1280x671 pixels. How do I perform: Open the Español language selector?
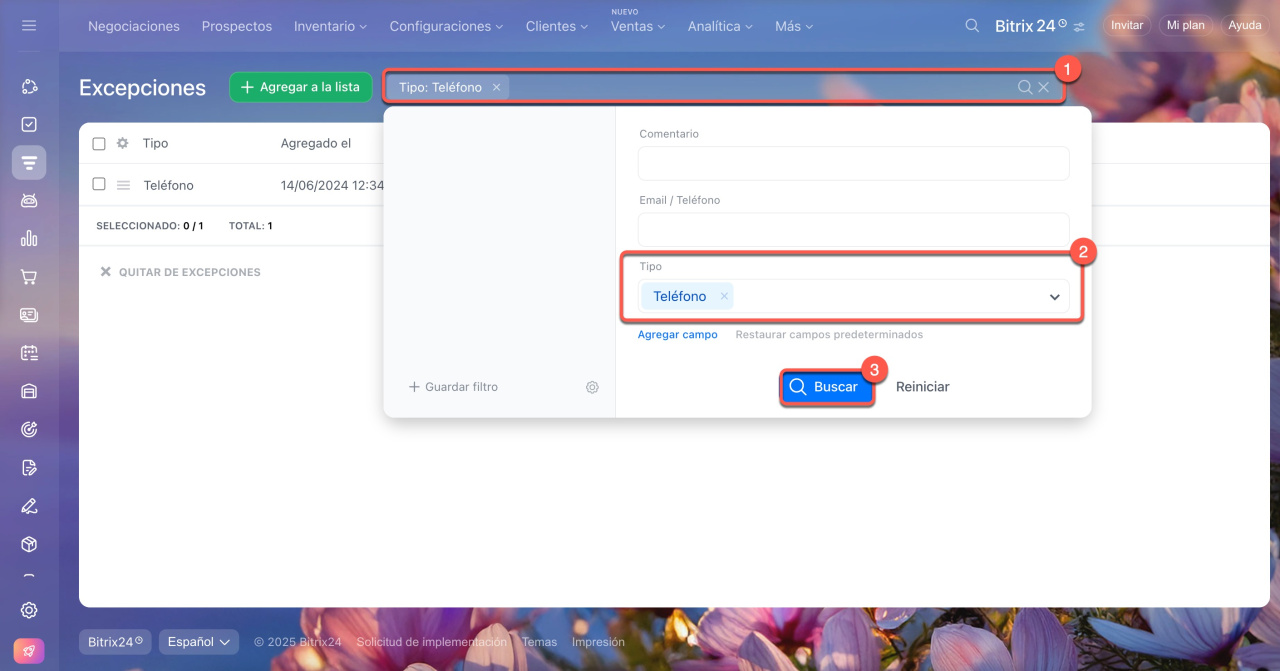[198, 642]
